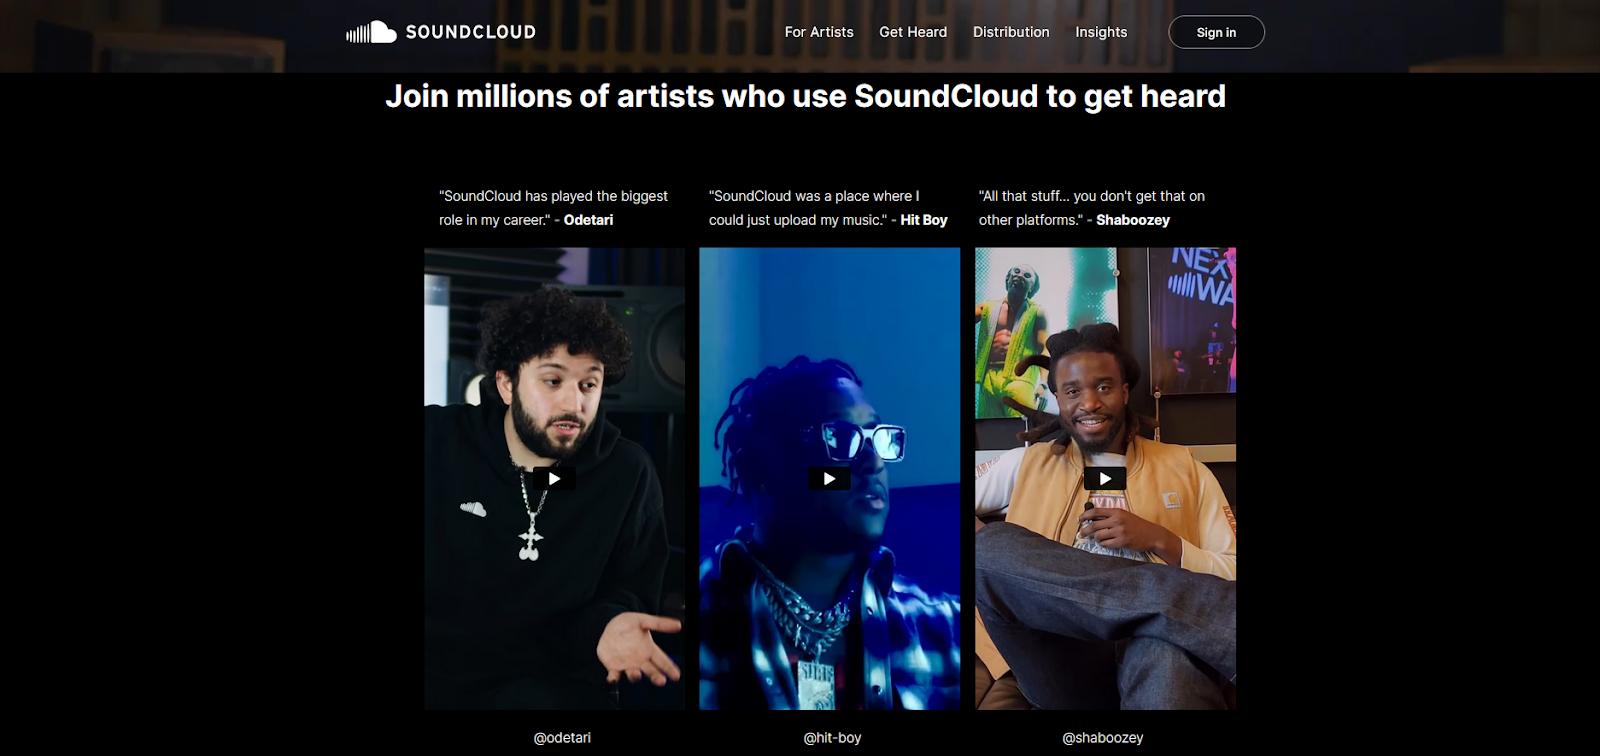The height and width of the screenshot is (756, 1600).
Task: Open the For Artists menu item
Action: click(819, 32)
